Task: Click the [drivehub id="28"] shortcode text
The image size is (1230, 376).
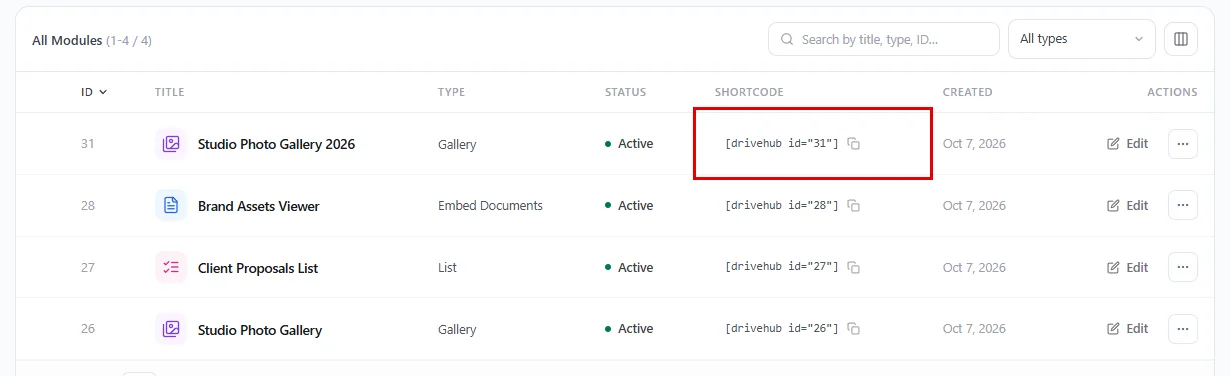Action: pyautogui.click(x=782, y=206)
